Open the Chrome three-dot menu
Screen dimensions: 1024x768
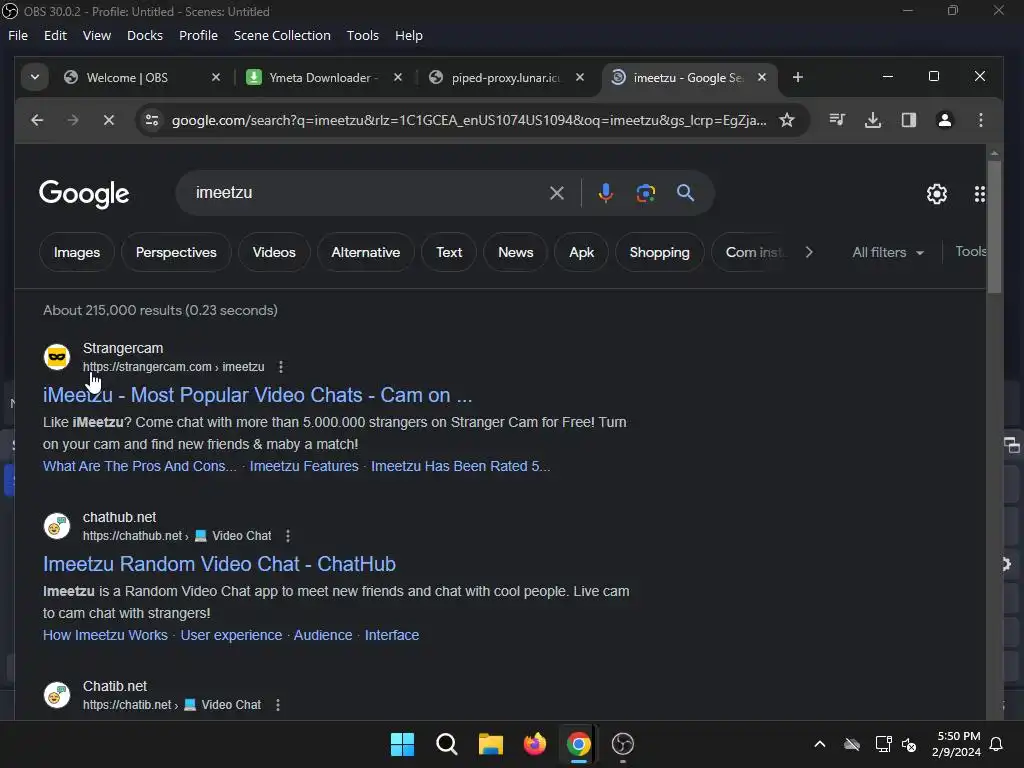980,120
